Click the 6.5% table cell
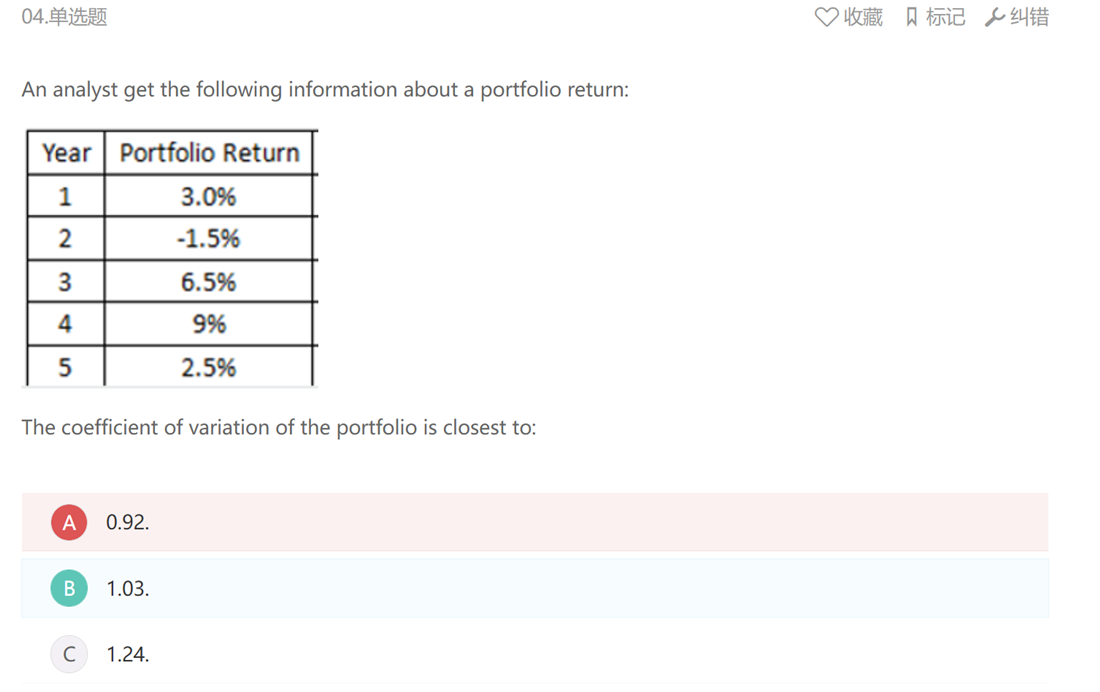This screenshot has width=1100, height=692. [208, 282]
